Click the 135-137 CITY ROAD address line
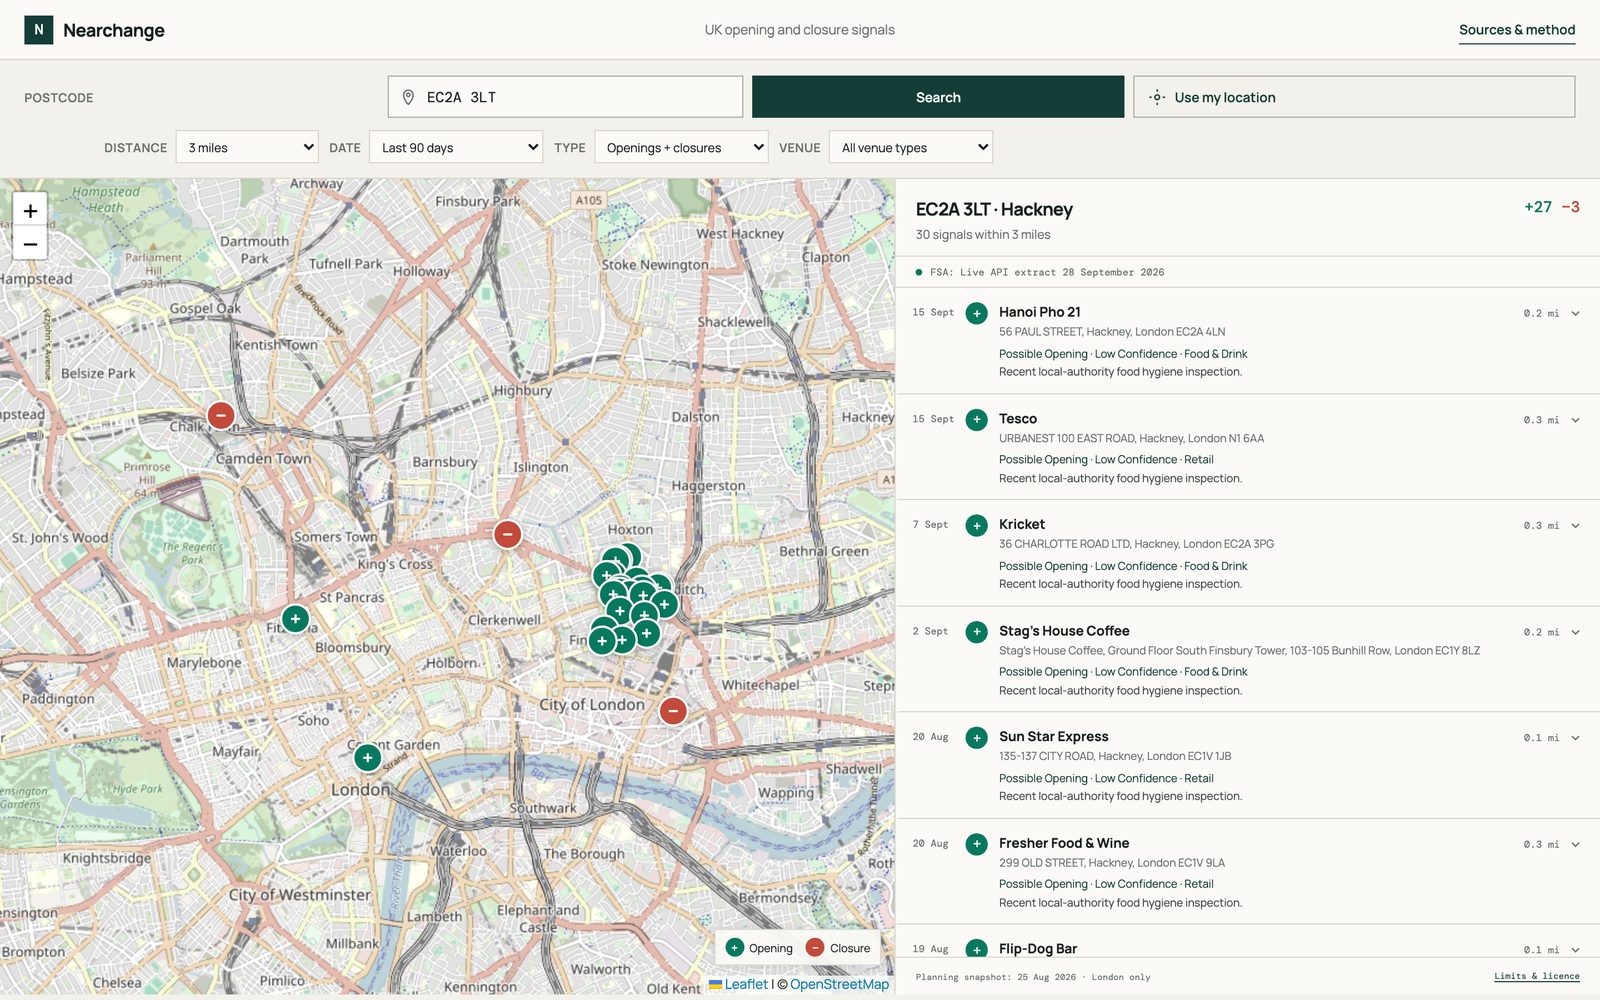 pos(1115,756)
